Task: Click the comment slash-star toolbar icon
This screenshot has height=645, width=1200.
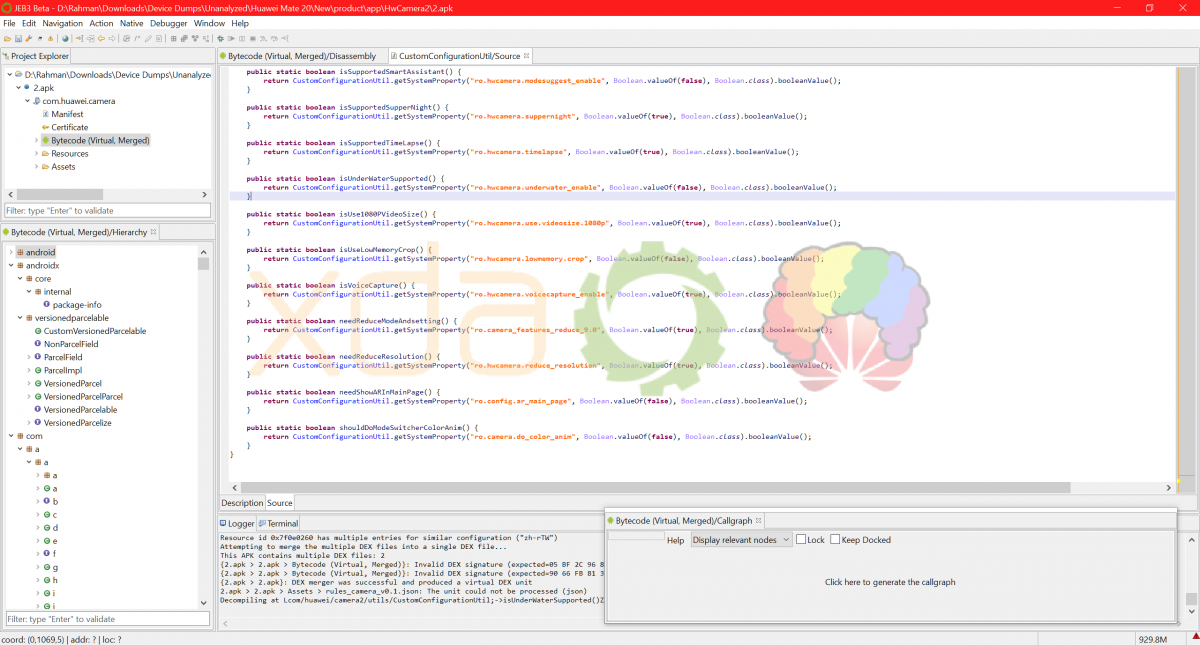Action: pyautogui.click(x=137, y=38)
